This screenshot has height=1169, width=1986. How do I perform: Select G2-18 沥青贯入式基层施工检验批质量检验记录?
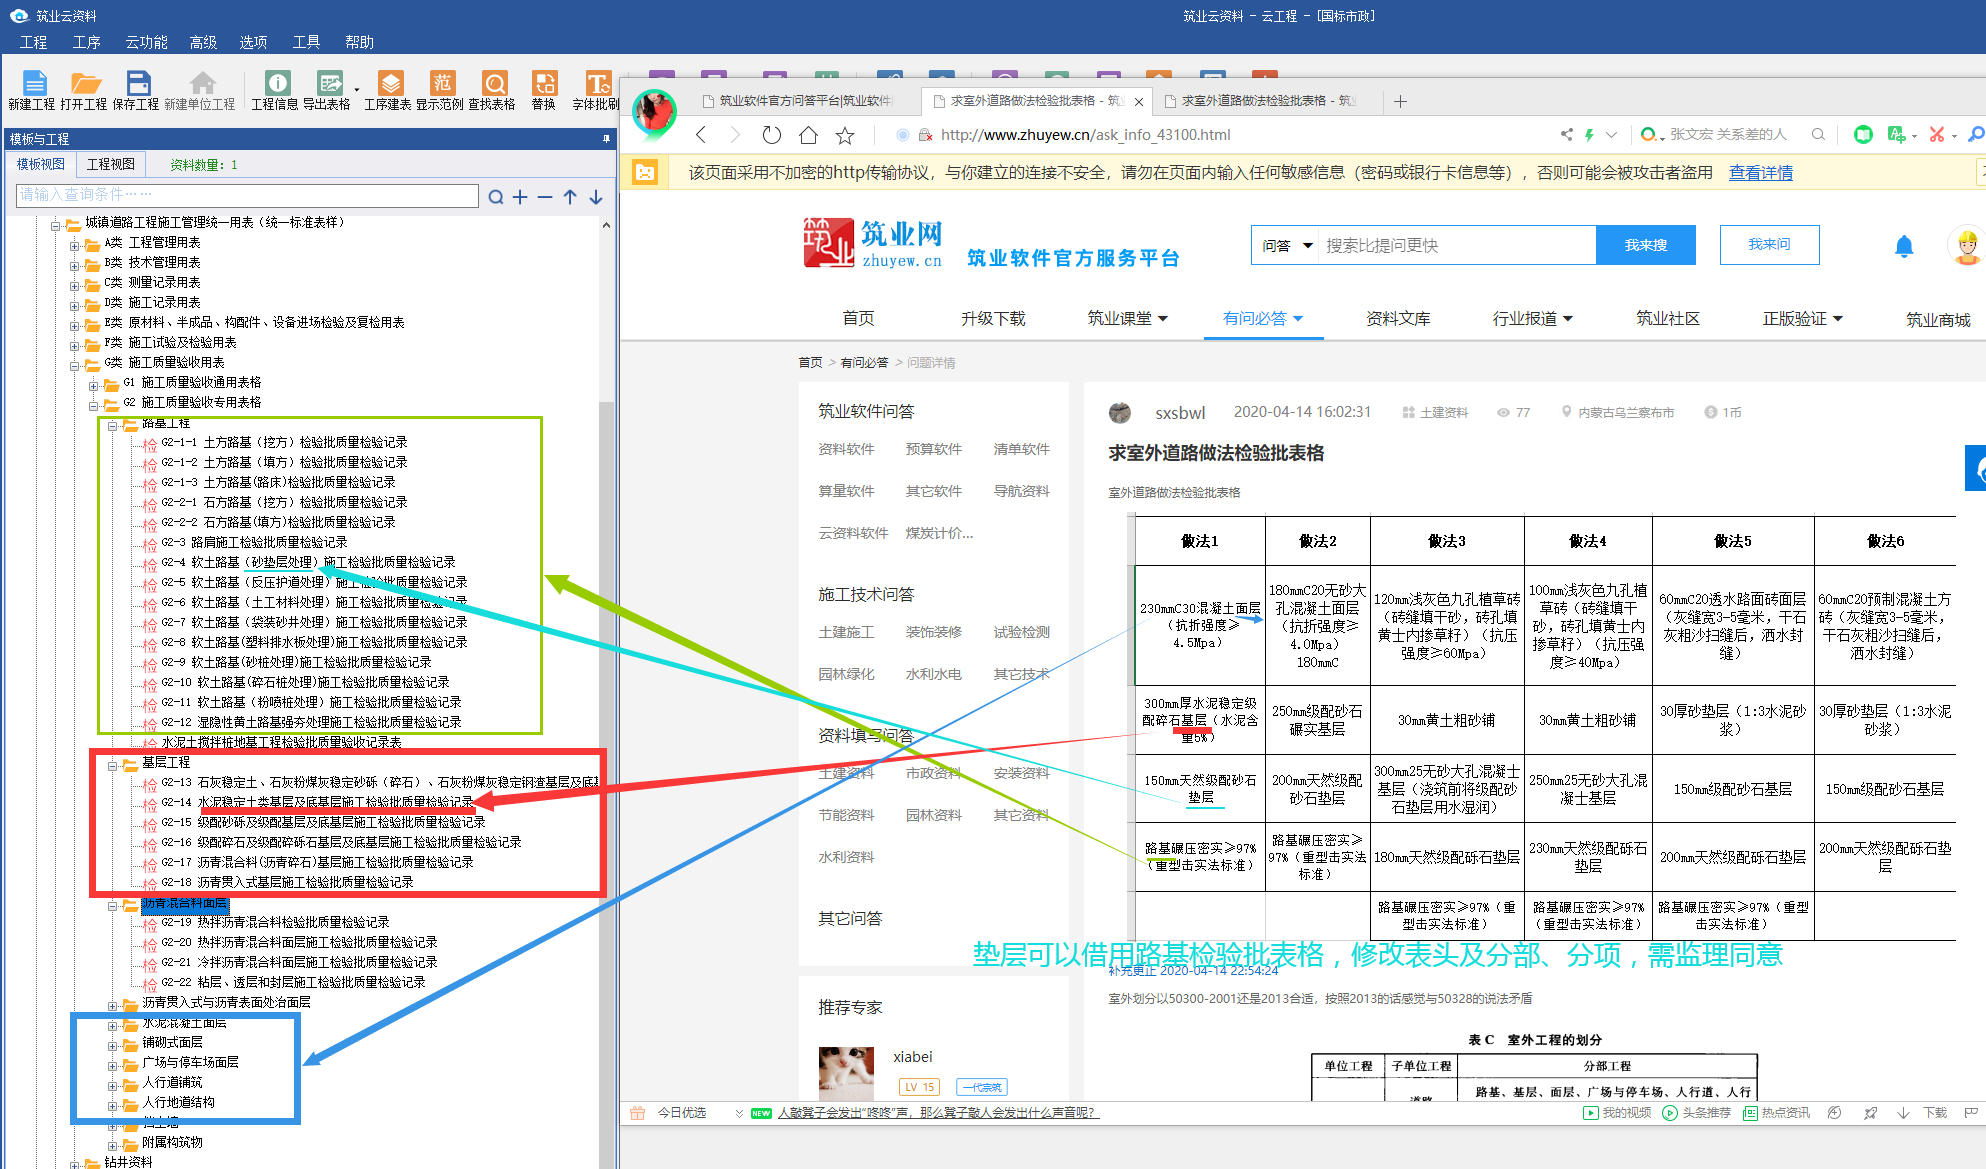tap(287, 883)
